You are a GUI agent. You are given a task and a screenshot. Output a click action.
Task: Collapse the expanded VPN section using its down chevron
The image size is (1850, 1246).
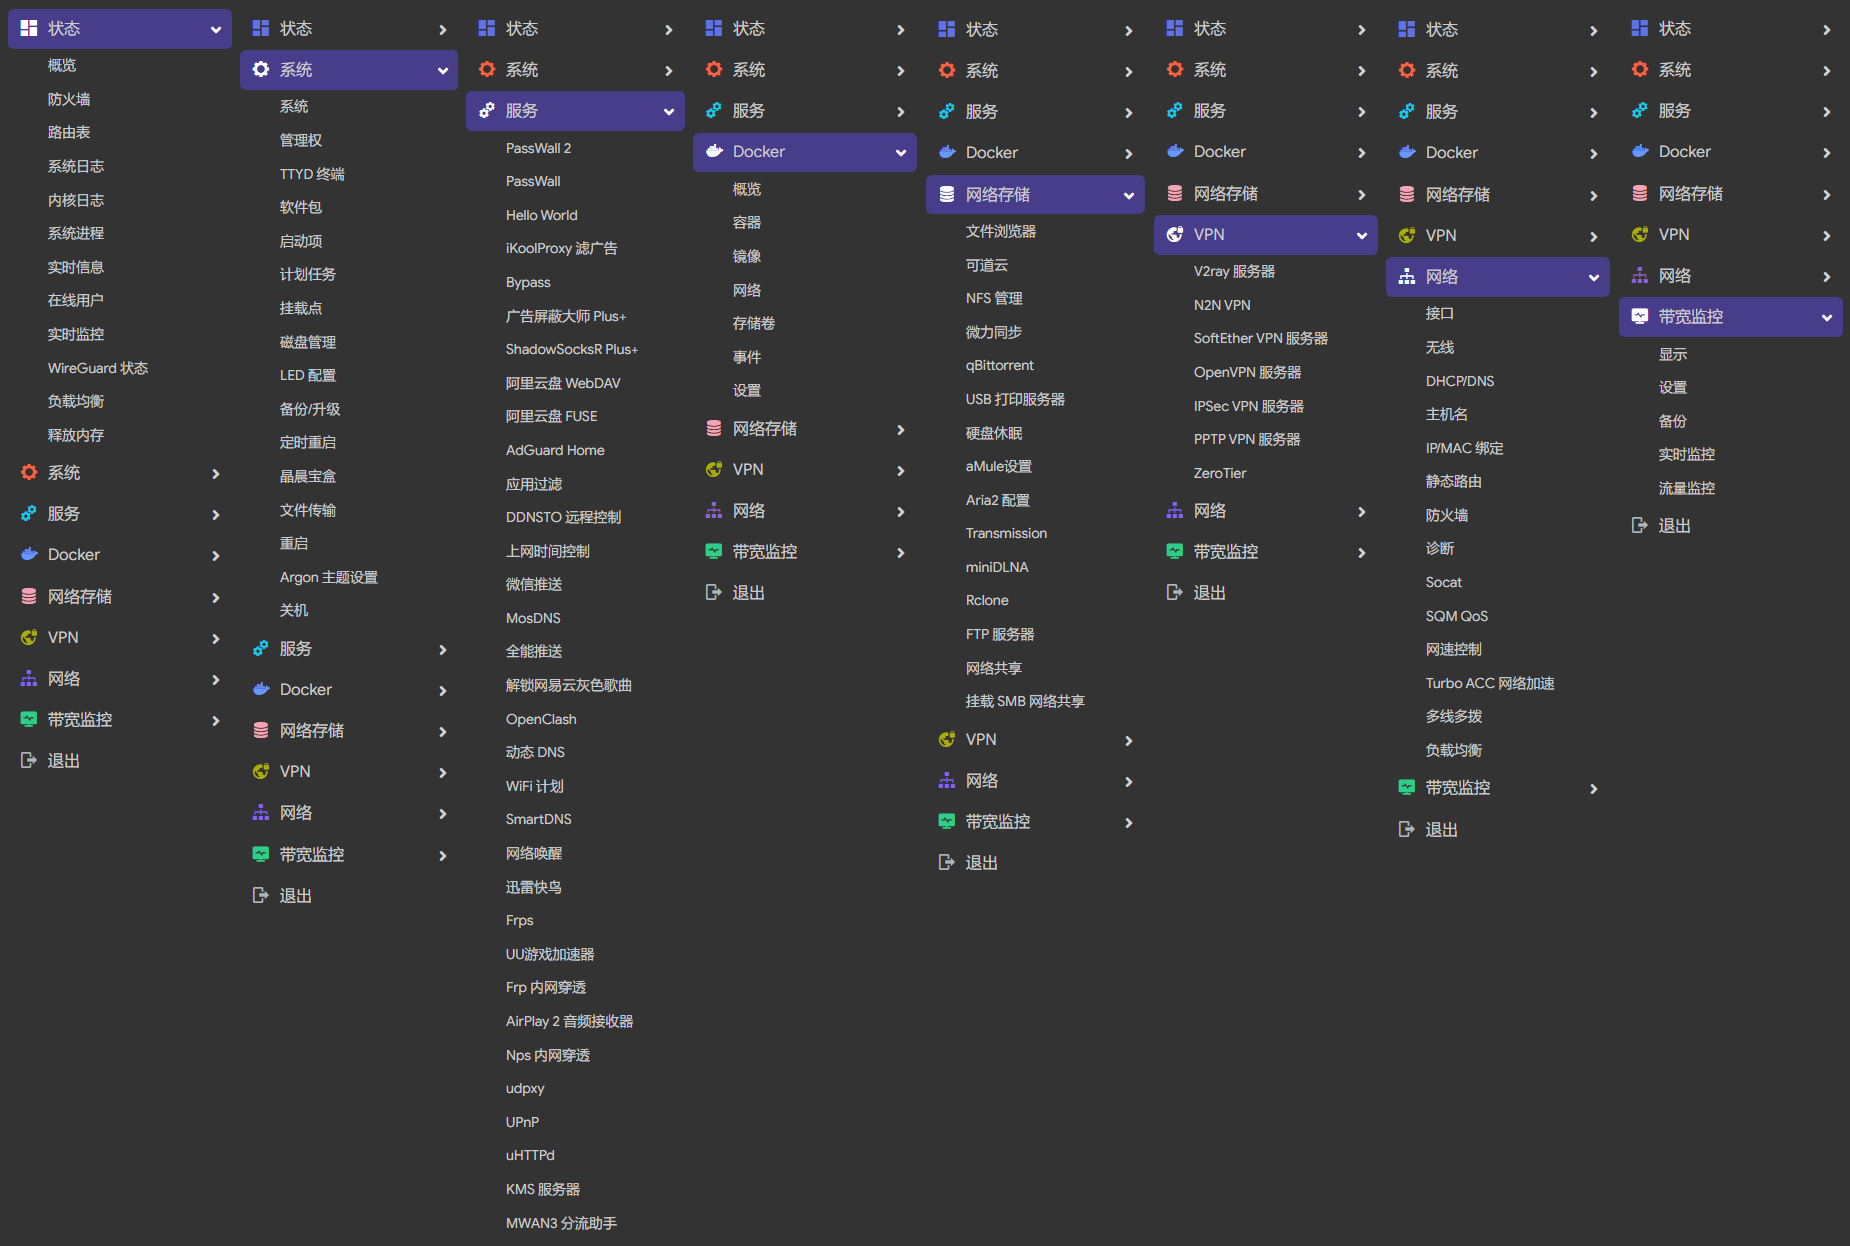coord(1361,236)
